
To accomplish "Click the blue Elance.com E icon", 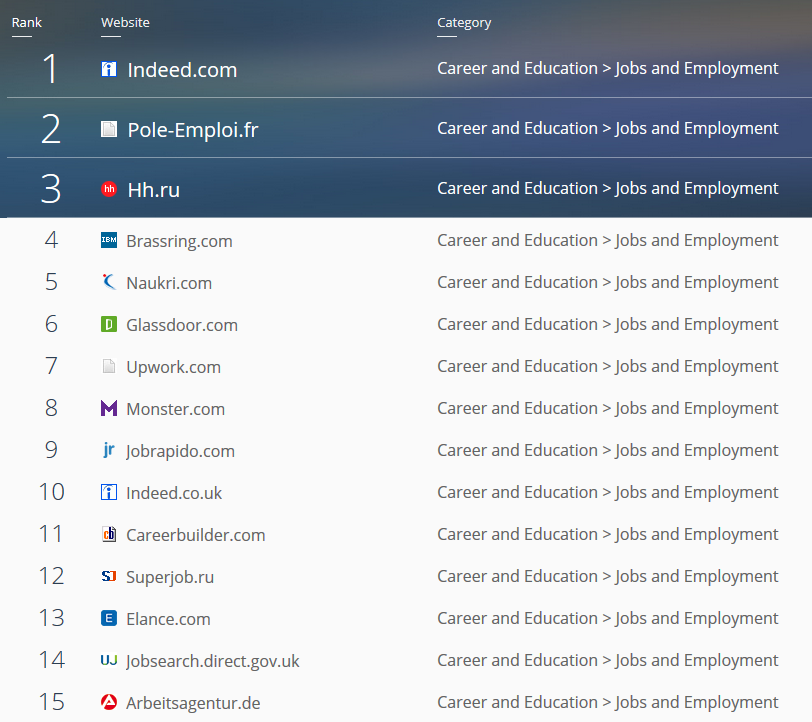I will [x=109, y=618].
